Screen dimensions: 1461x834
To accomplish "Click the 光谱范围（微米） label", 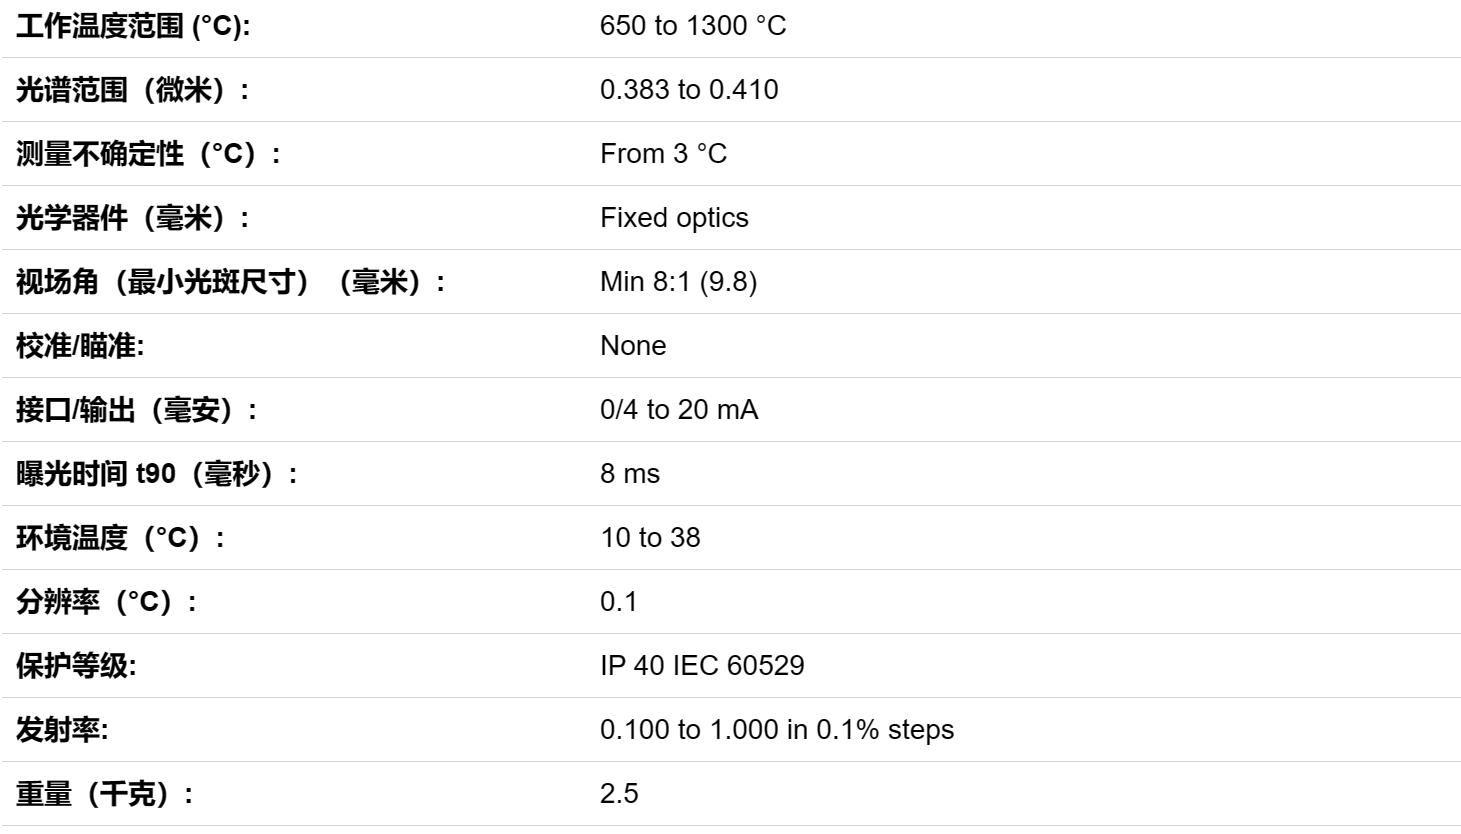I will pos(133,90).
